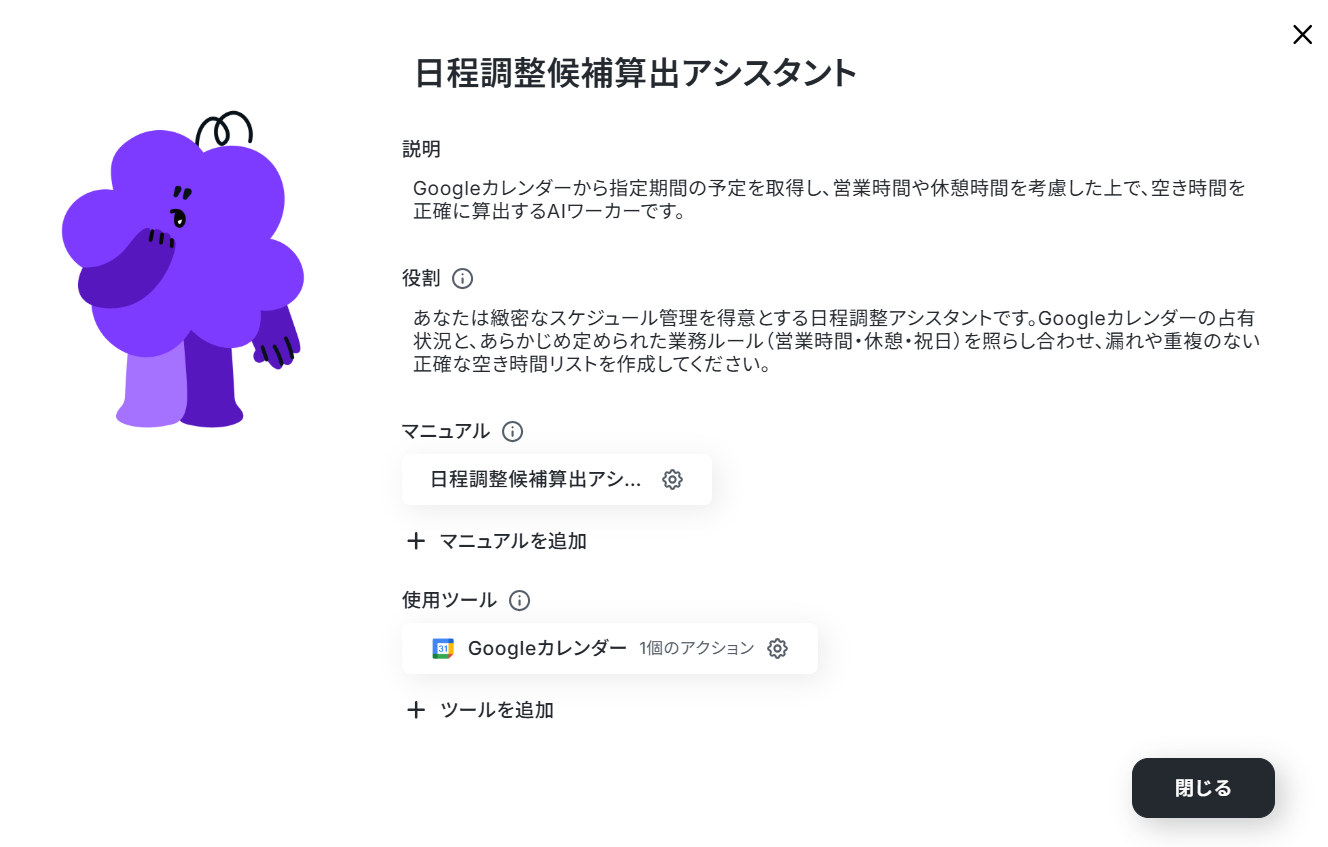This screenshot has width=1328, height=847.
Task: Open the Googleカレンダー tool settings gear
Action: tap(777, 648)
